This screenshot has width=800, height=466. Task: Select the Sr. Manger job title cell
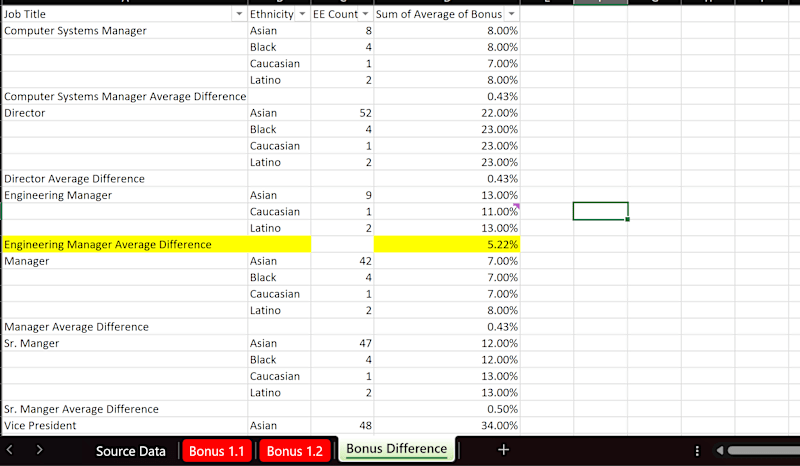(x=125, y=343)
